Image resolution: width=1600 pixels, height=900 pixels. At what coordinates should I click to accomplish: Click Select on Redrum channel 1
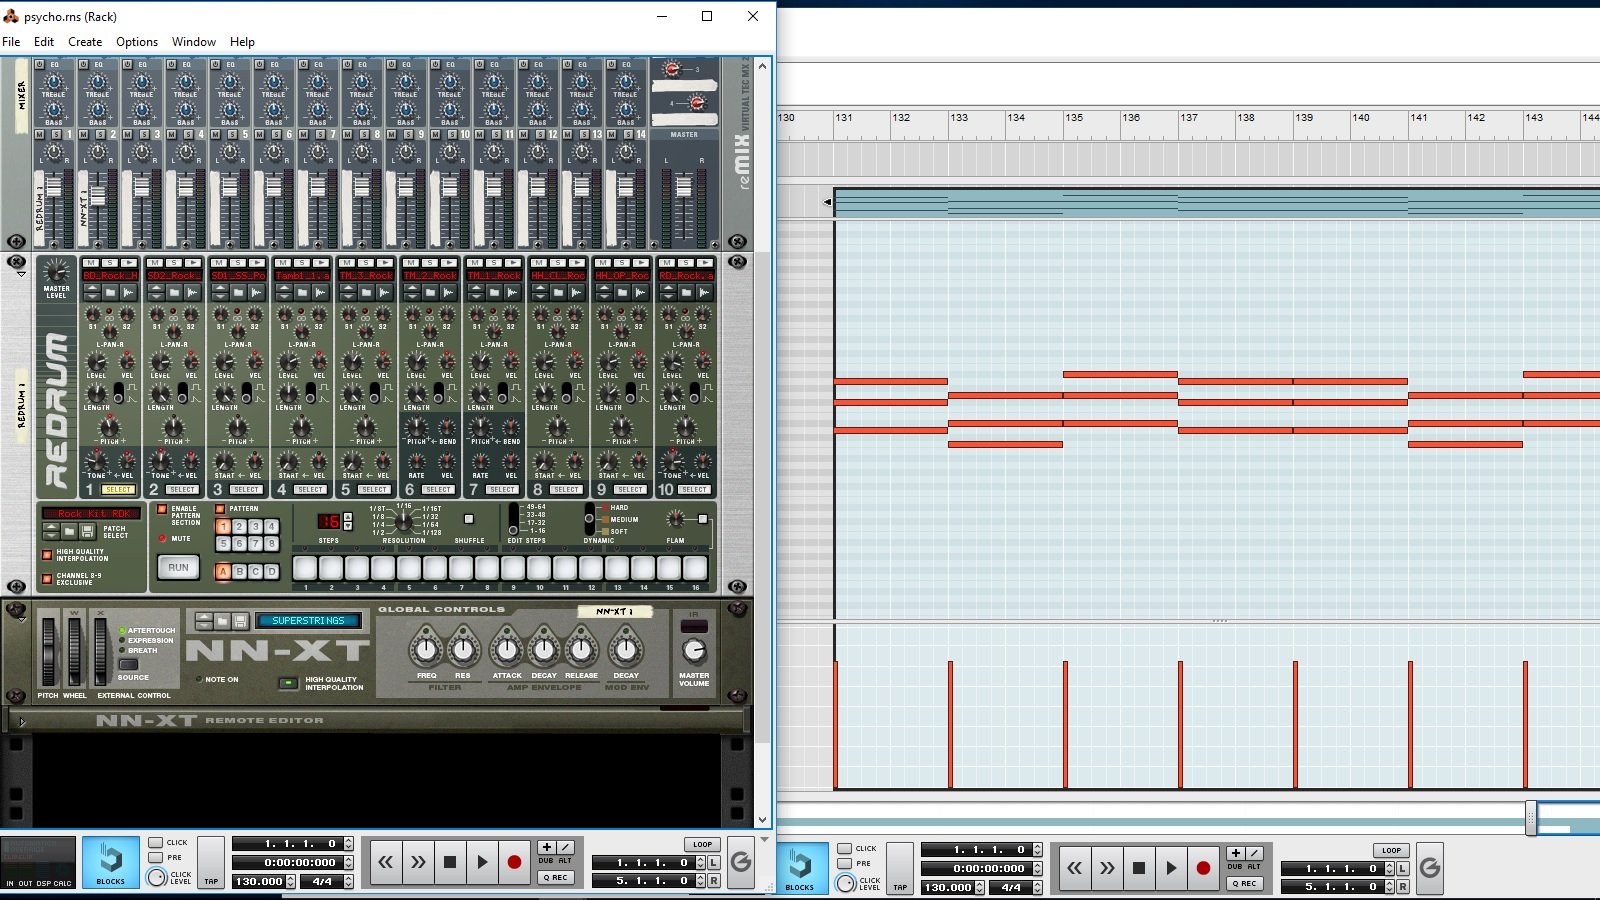pos(118,490)
